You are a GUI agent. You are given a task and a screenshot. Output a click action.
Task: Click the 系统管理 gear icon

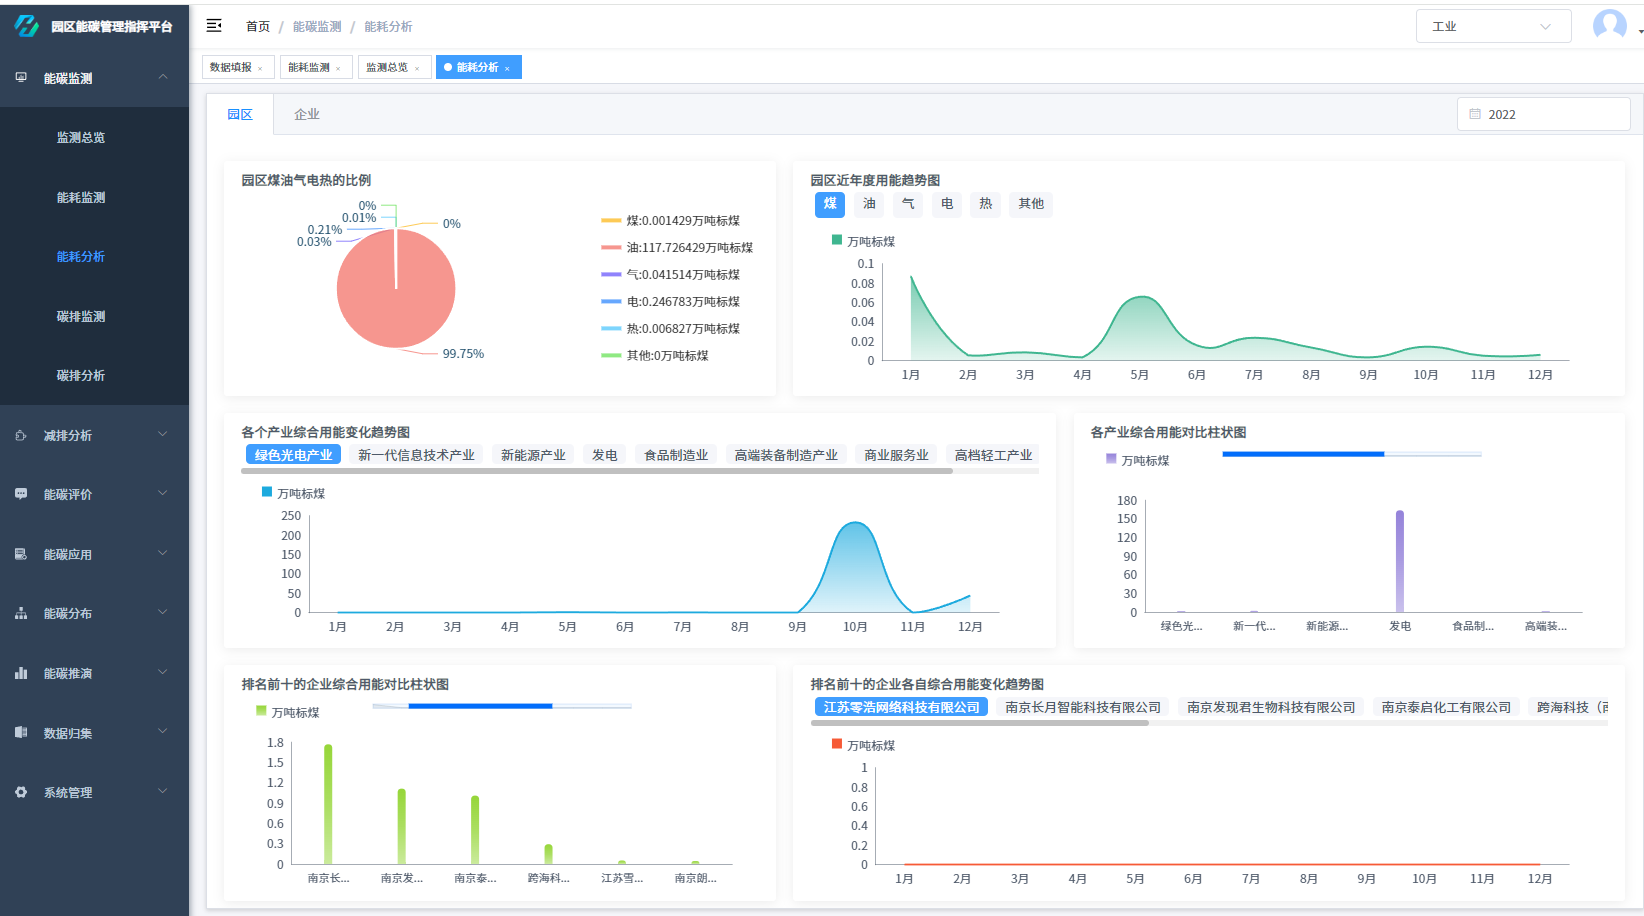click(x=20, y=792)
